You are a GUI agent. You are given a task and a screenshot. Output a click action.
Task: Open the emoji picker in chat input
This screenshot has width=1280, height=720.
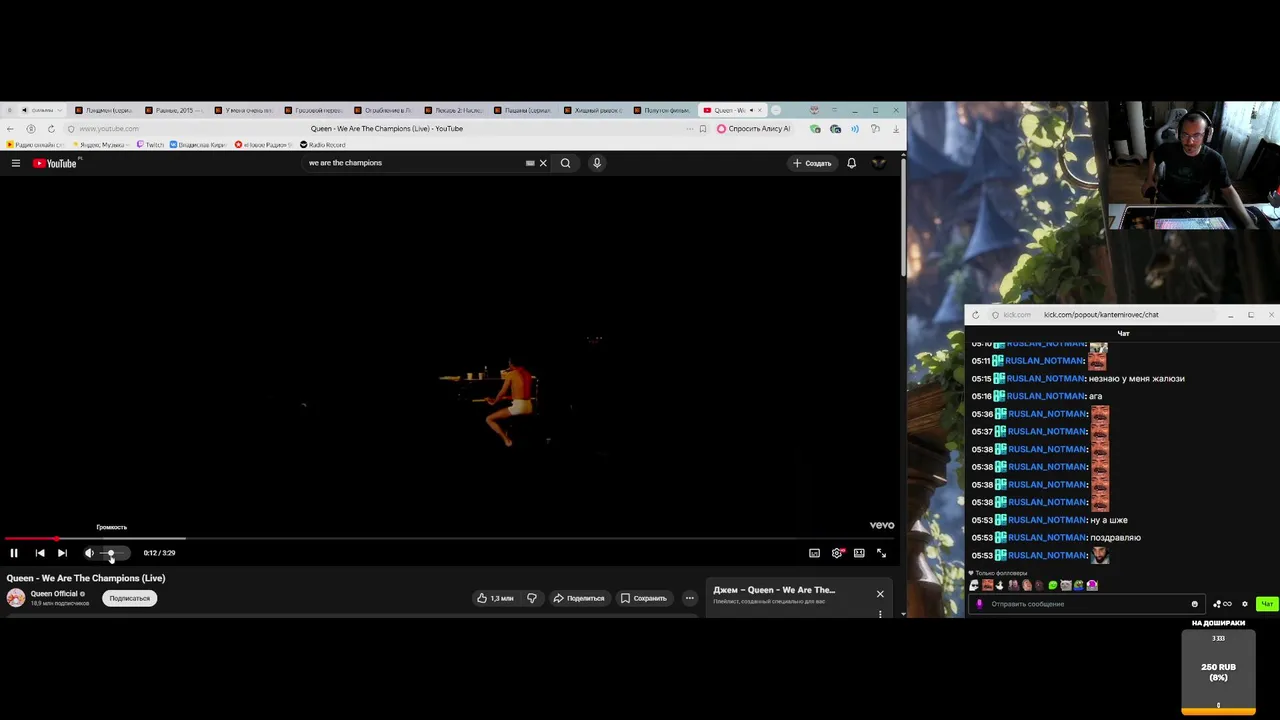click(x=1194, y=604)
